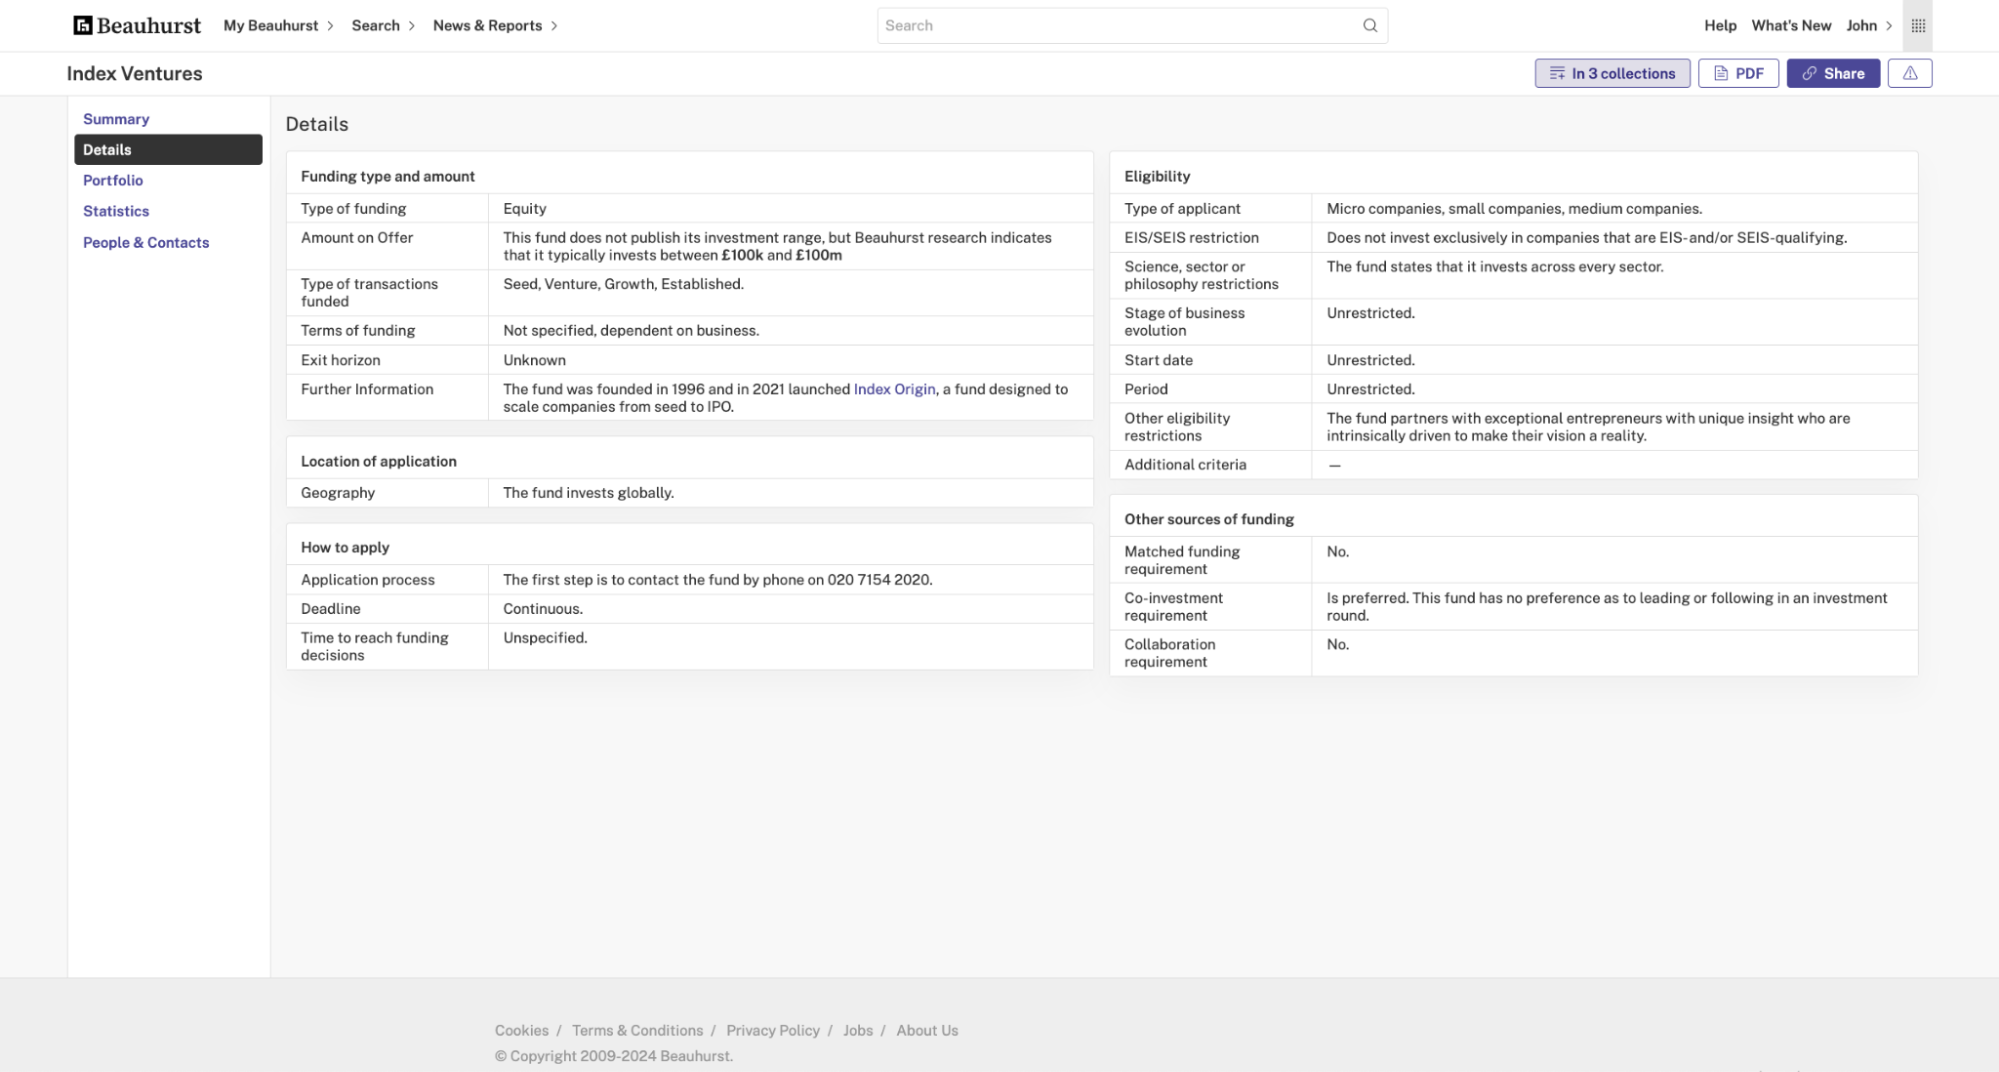
Task: Click the 'Unspecified.' value
Action: coord(545,638)
